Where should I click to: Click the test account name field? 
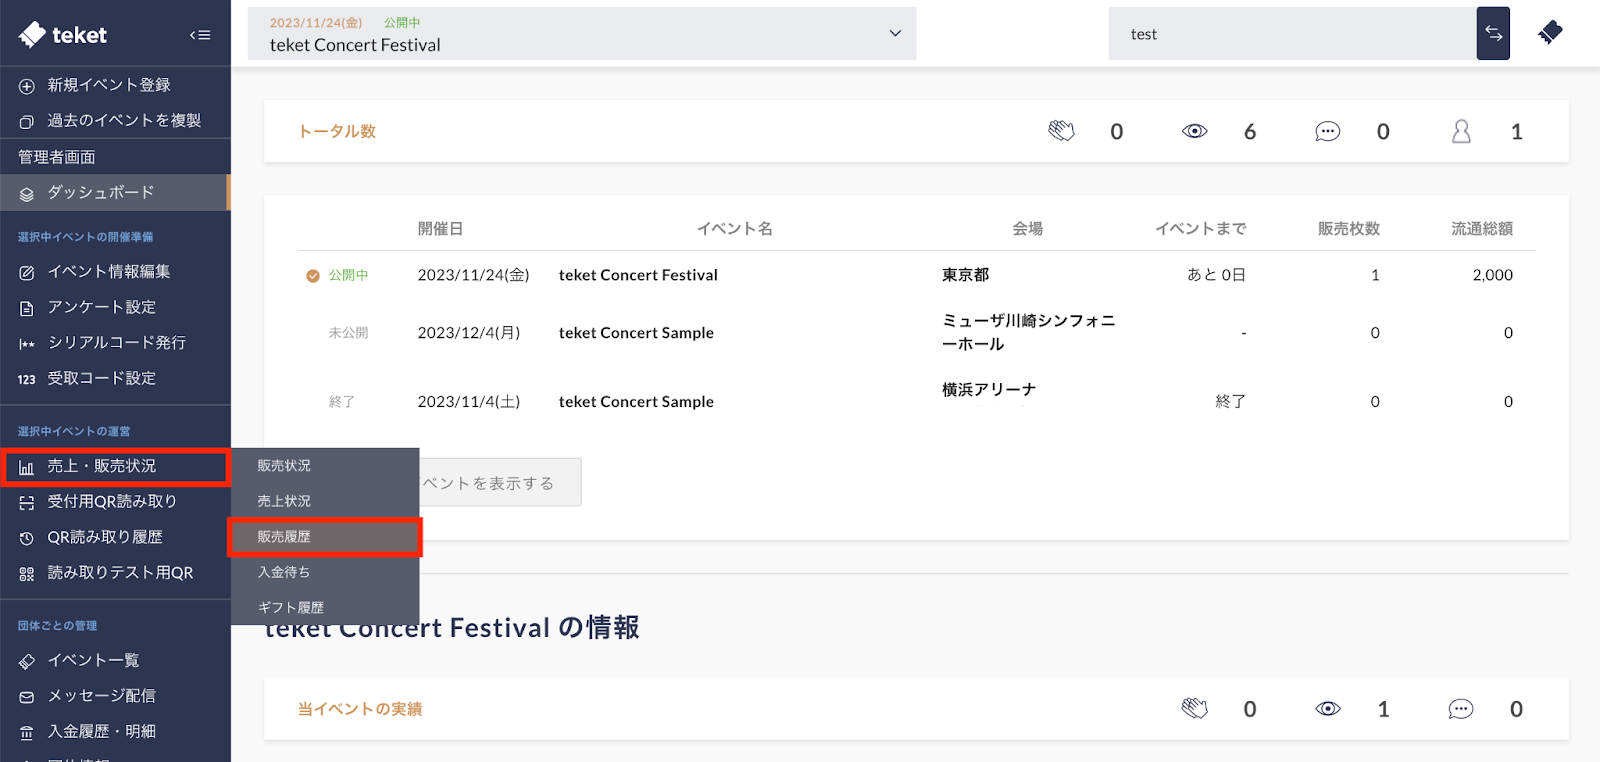pyautogui.click(x=1292, y=34)
